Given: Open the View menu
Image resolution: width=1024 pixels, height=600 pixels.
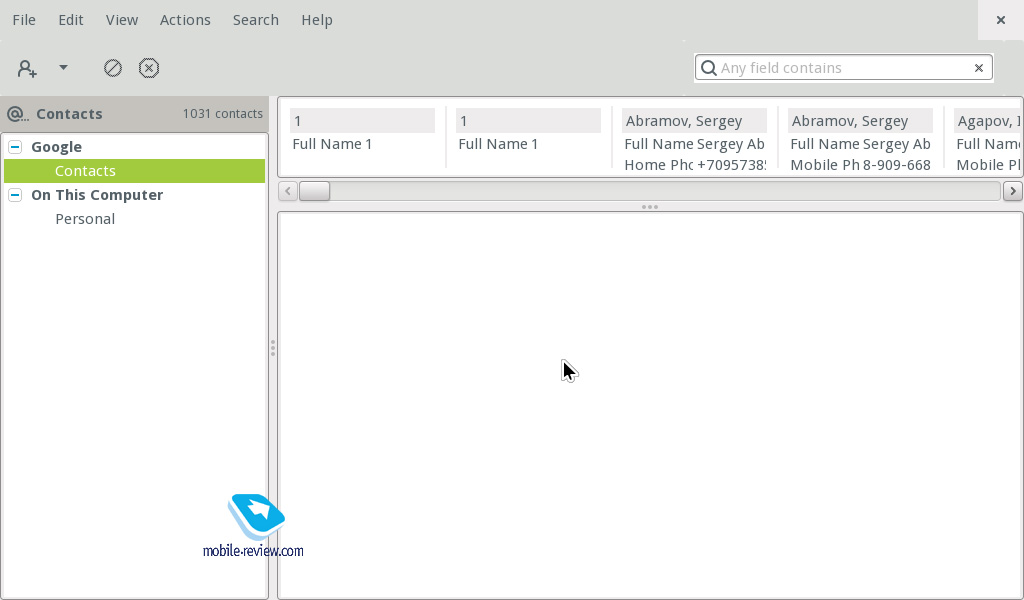Looking at the screenshot, I should click(x=122, y=20).
